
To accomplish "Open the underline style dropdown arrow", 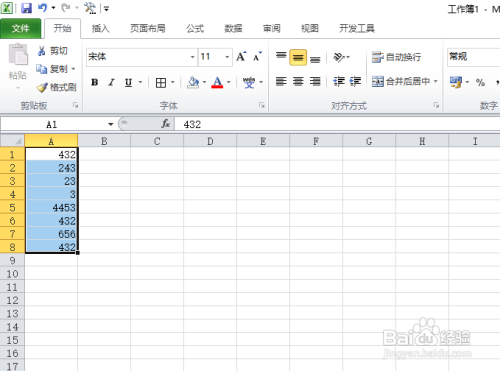I will click(140, 82).
